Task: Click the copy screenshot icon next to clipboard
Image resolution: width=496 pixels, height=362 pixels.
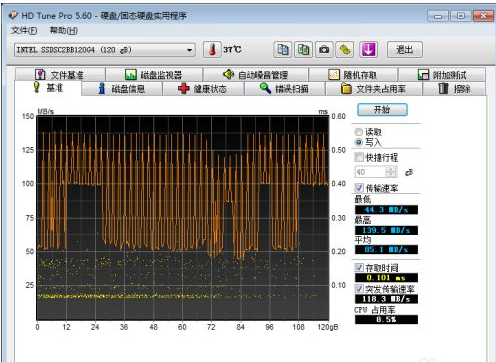Action: [x=303, y=50]
